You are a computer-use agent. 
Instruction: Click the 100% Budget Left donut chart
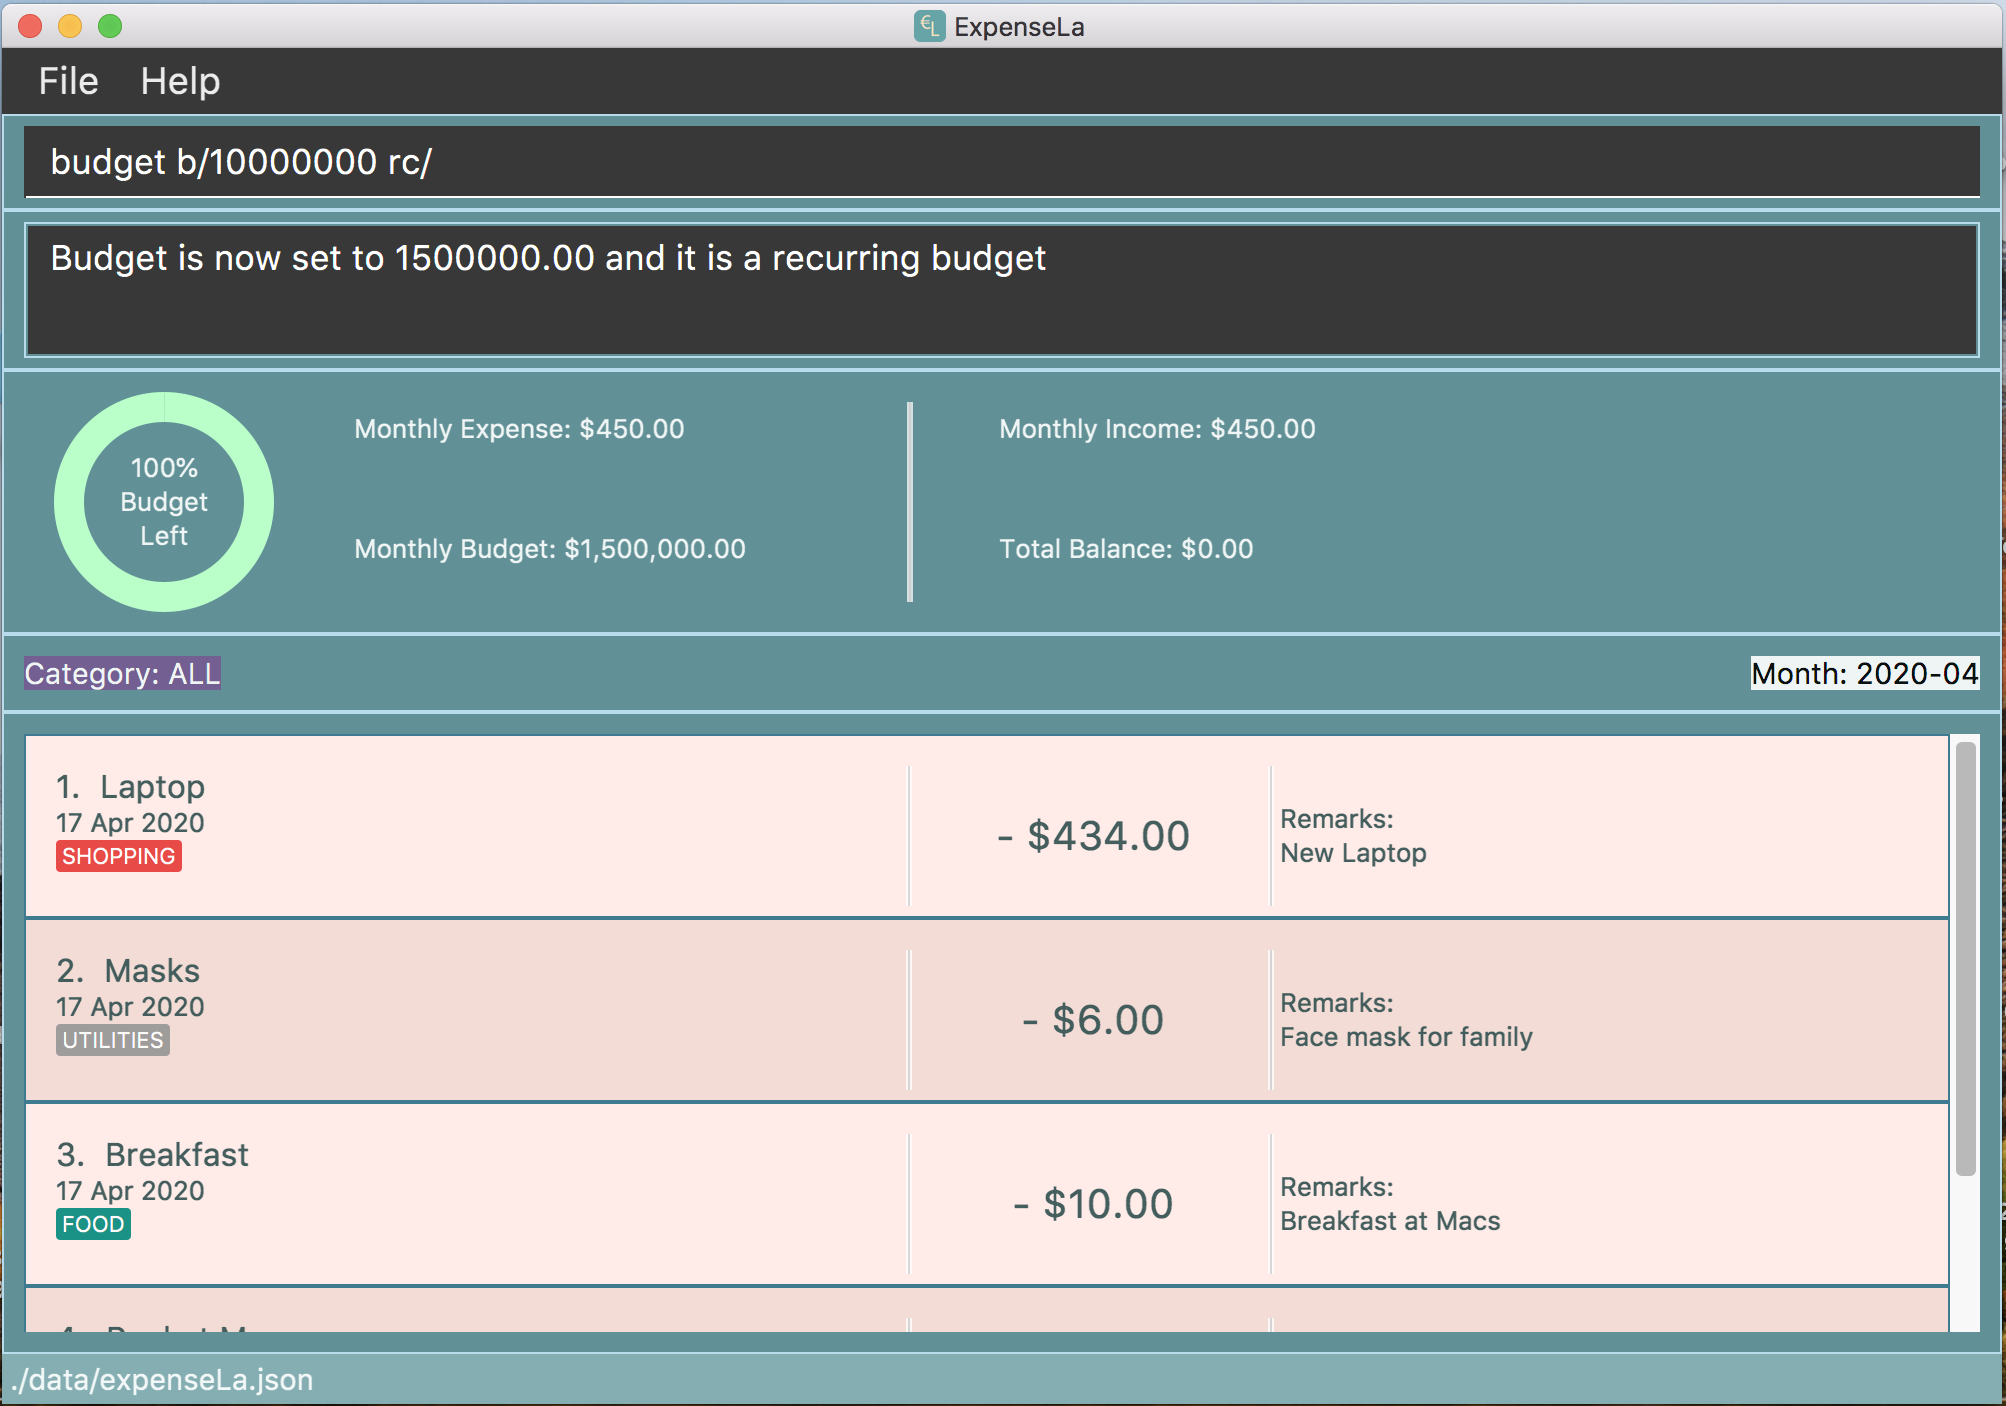(x=164, y=502)
